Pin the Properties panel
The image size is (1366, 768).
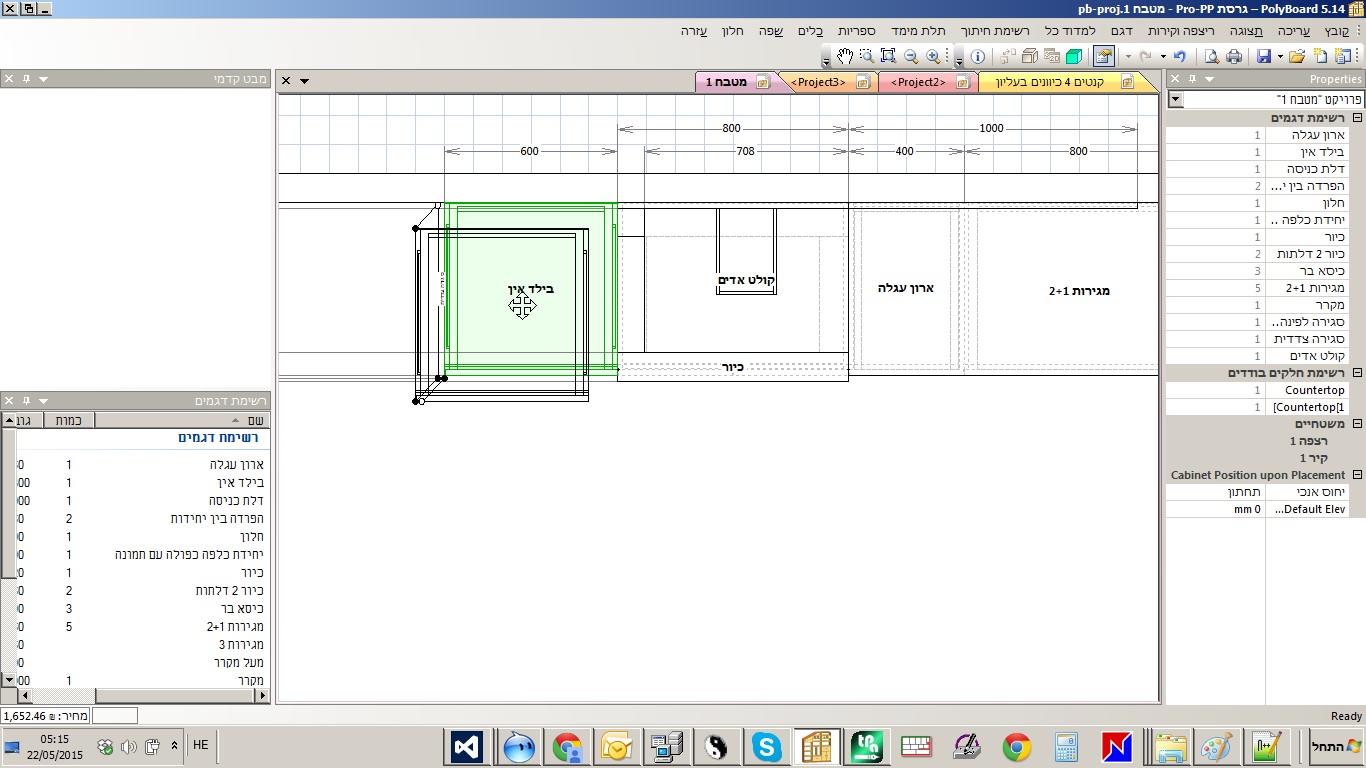tap(1192, 79)
